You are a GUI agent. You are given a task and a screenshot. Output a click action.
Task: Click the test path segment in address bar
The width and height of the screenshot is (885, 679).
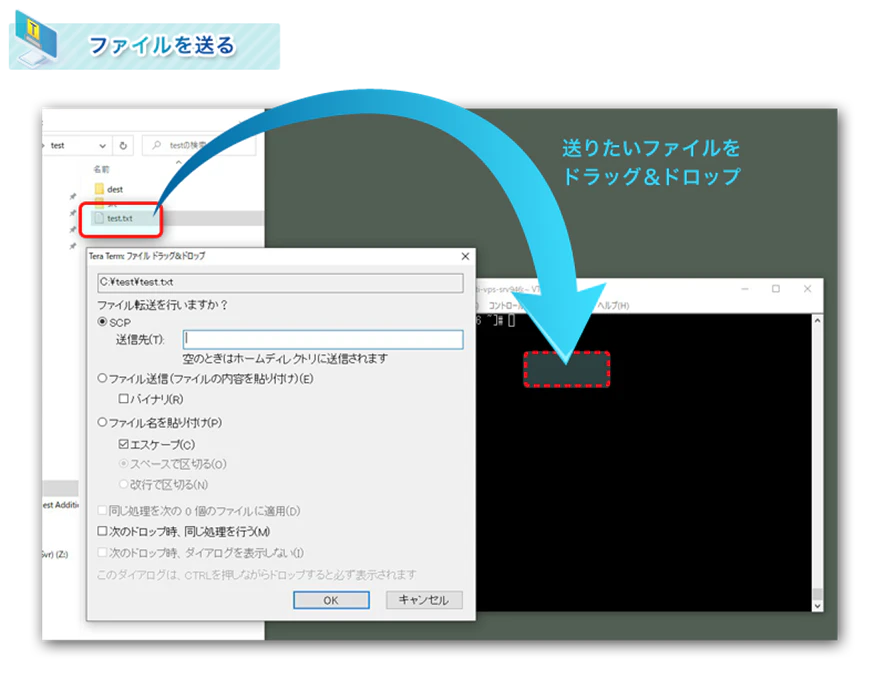(58, 146)
